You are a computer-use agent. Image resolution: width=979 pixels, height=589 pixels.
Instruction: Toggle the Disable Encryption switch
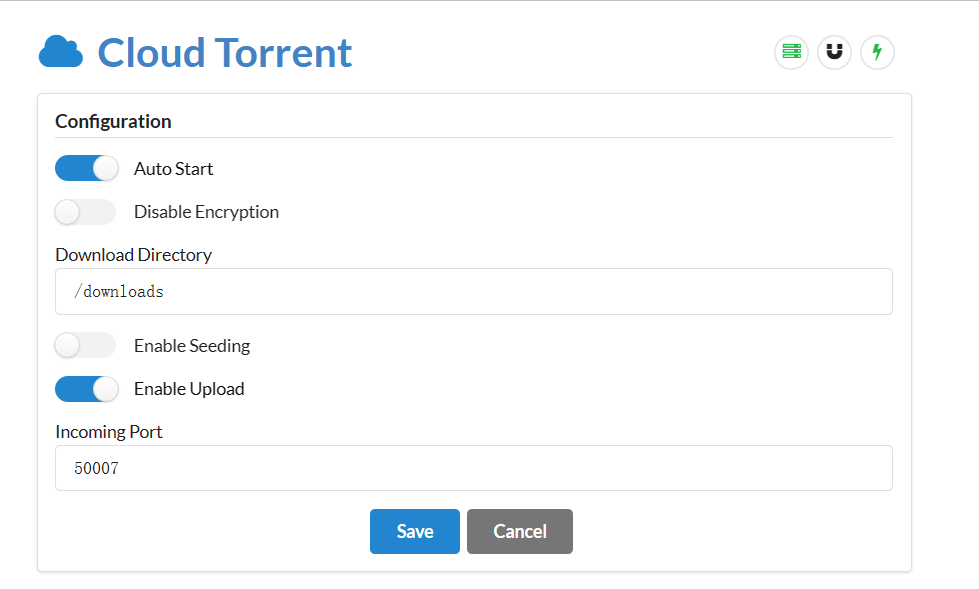[86, 212]
